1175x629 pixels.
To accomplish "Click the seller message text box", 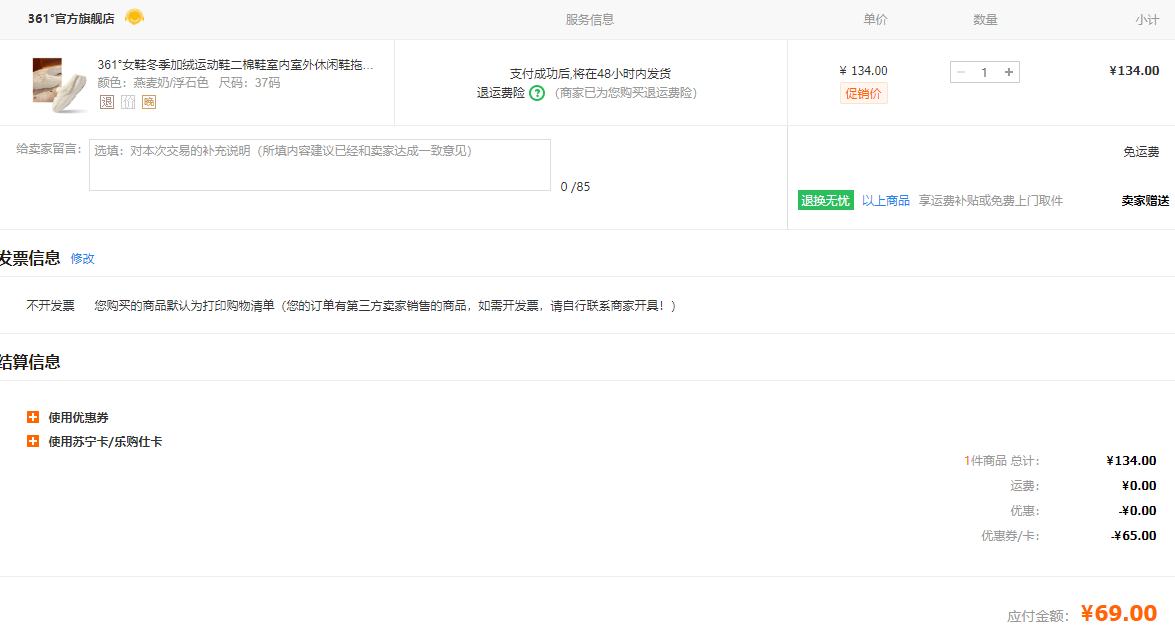I will 319,165.
